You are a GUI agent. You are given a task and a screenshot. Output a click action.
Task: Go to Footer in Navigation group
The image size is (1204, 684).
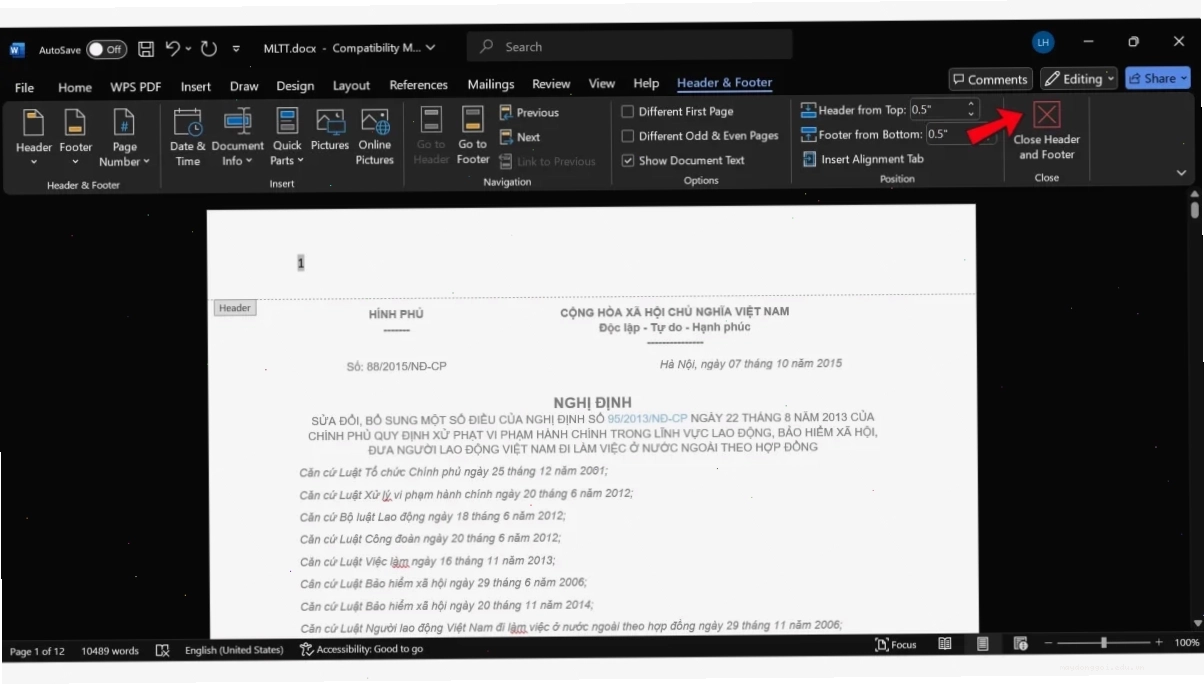[x=473, y=137]
